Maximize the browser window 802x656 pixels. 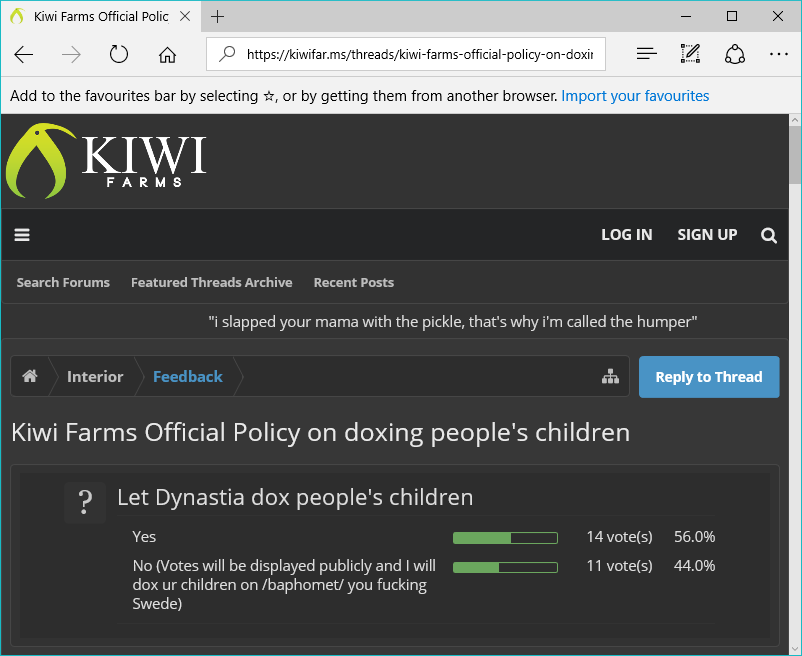732,16
